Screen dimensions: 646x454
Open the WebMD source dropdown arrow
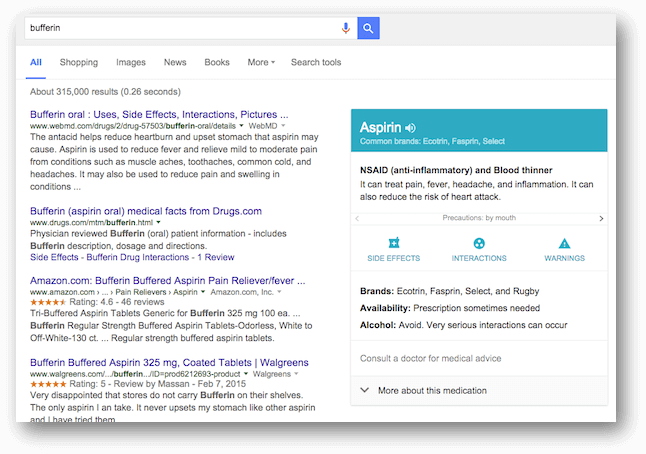(283, 126)
